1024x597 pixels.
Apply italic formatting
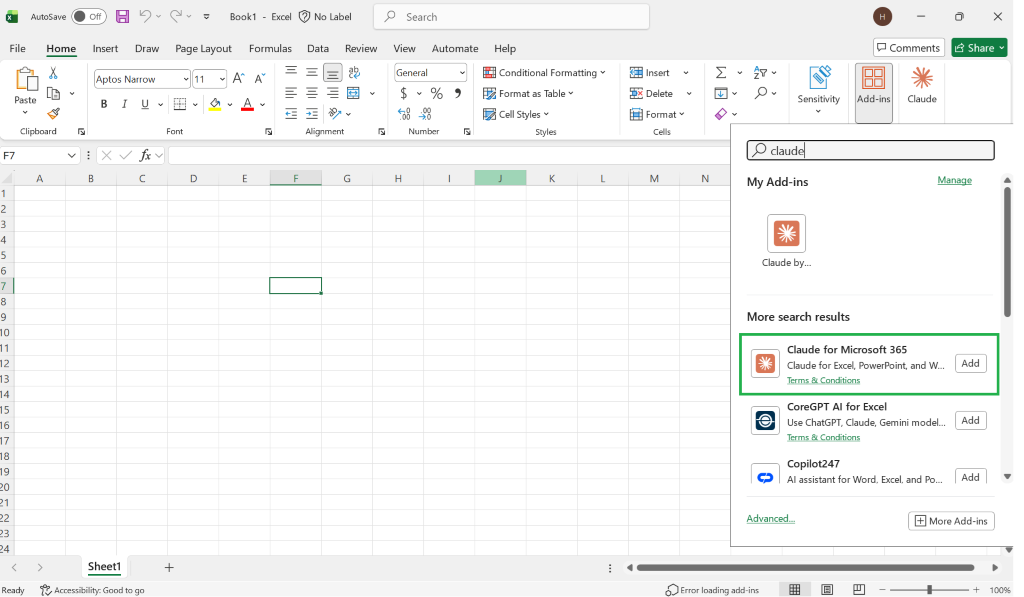(x=124, y=104)
